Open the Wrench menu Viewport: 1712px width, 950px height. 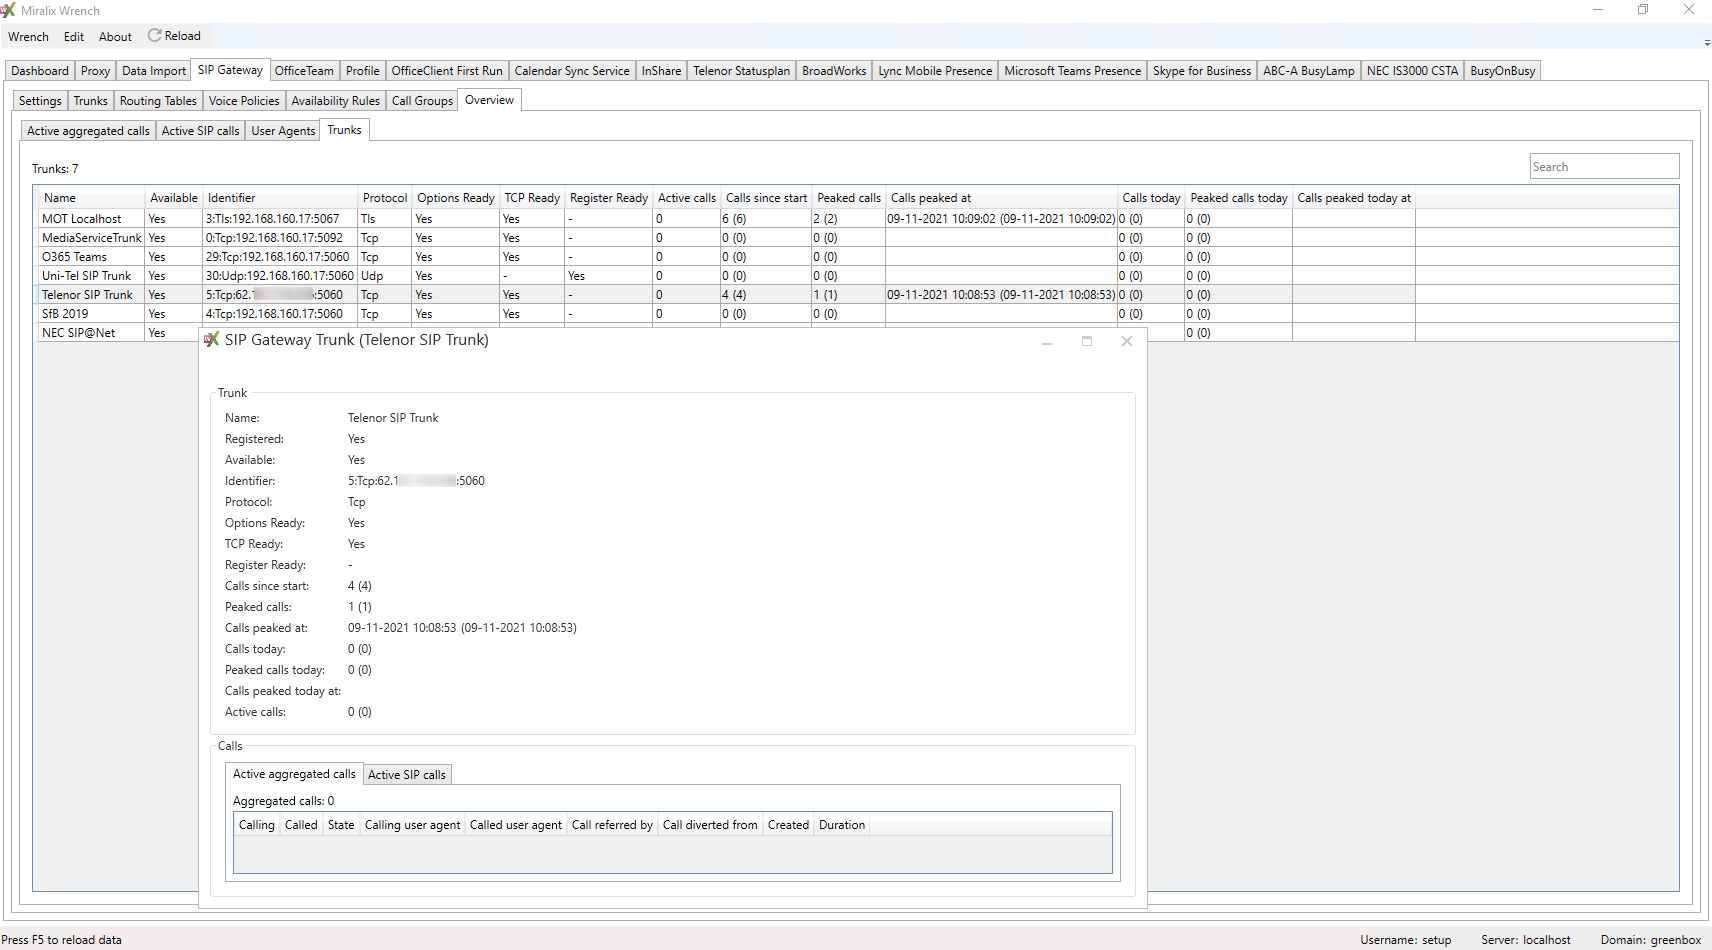[28, 37]
